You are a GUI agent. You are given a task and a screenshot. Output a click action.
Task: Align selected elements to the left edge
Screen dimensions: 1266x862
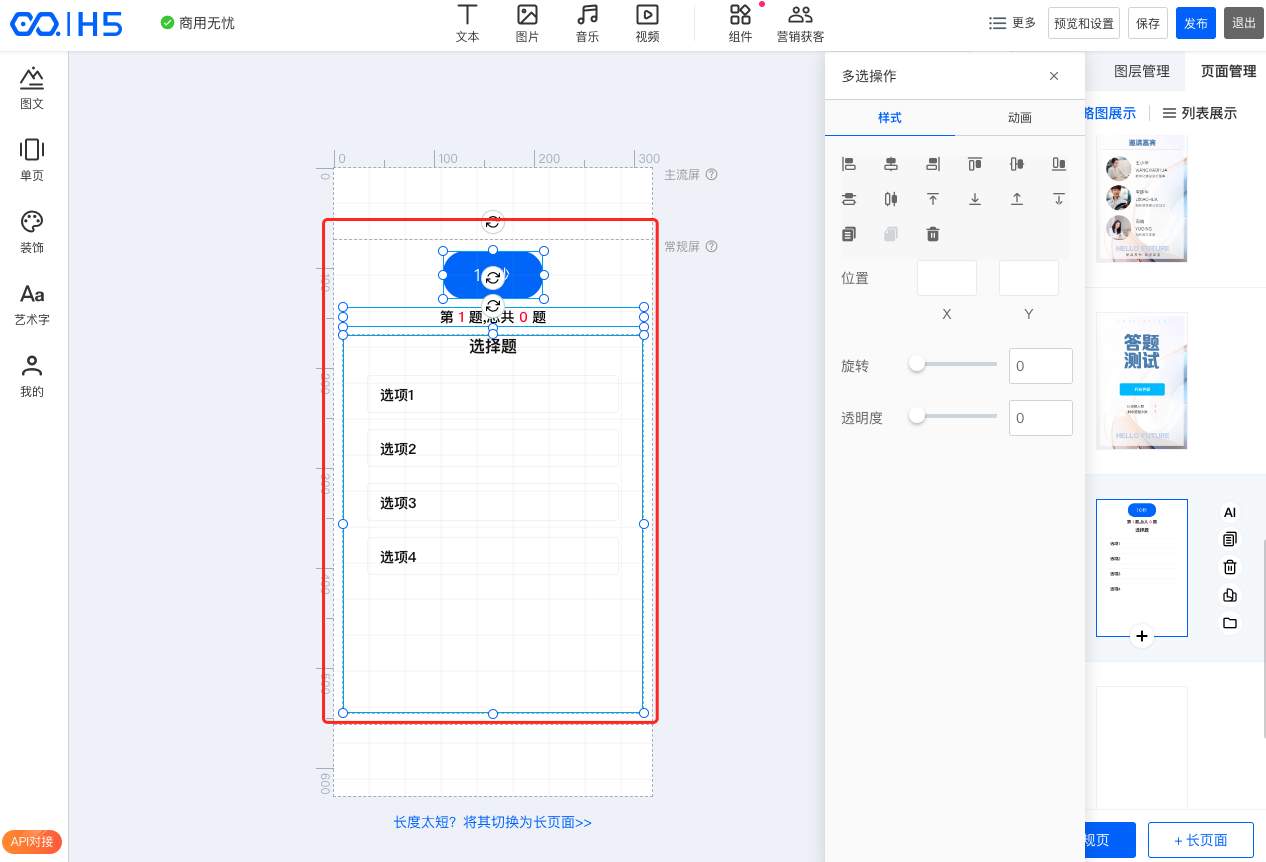849,164
